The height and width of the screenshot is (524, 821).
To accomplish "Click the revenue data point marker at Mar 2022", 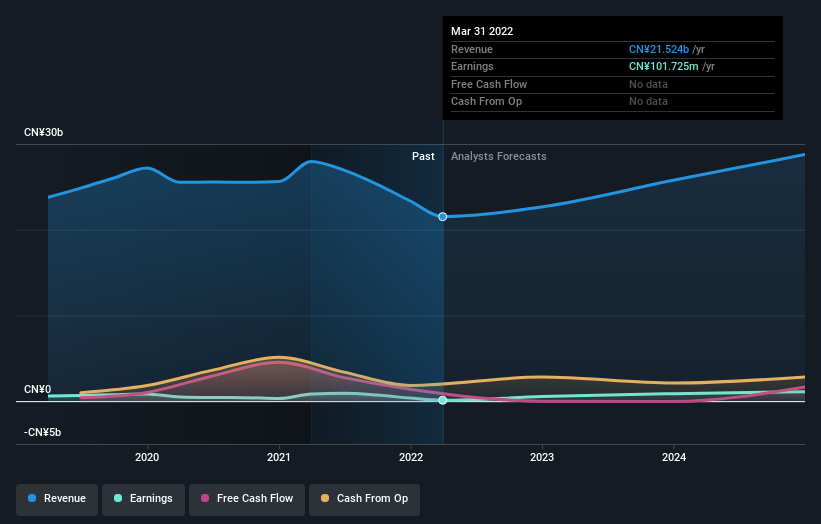I will (x=443, y=217).
